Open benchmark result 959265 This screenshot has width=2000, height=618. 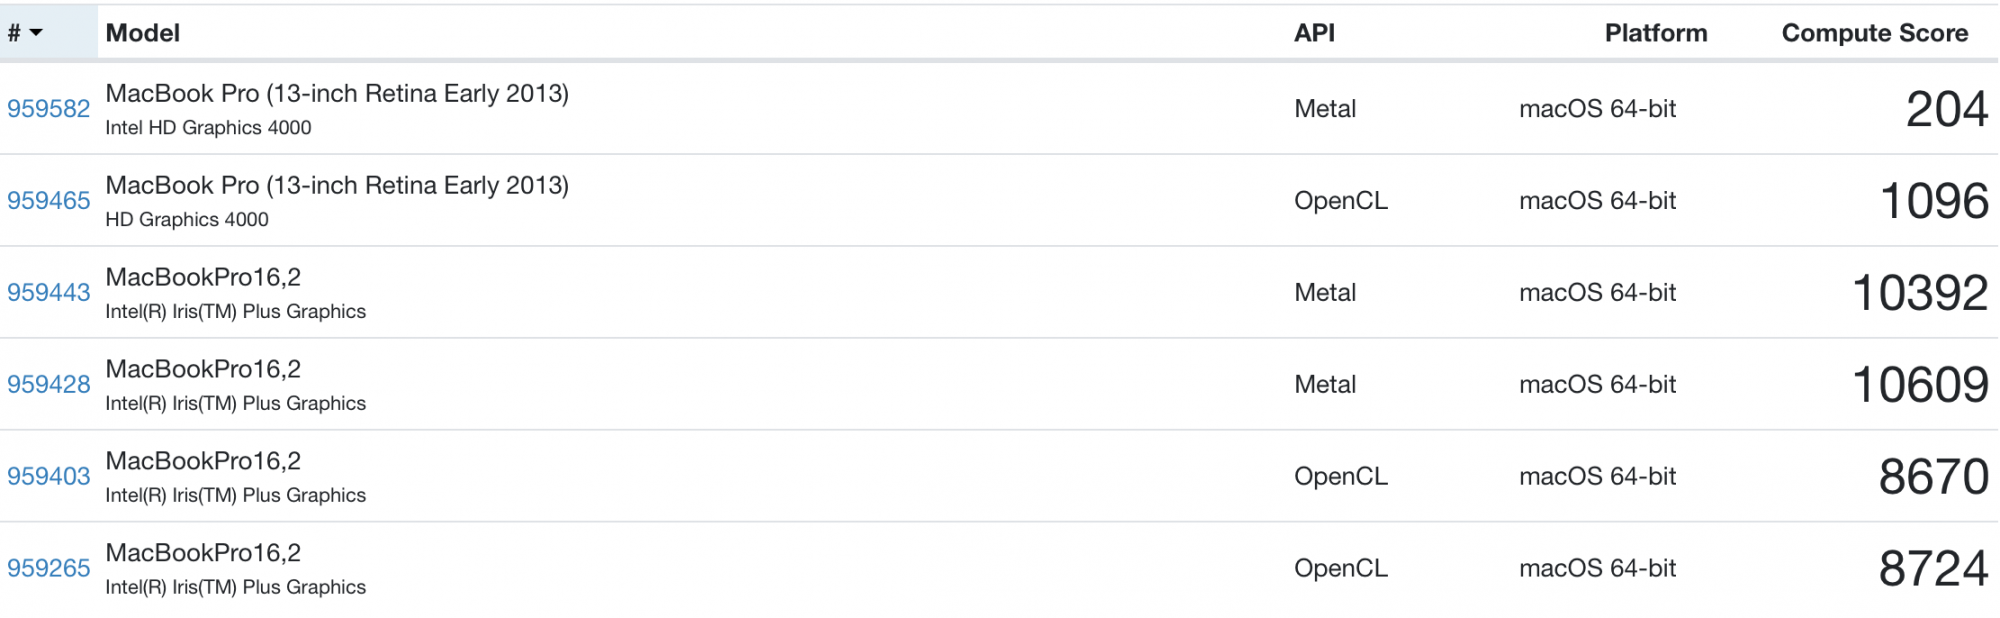[x=49, y=569]
